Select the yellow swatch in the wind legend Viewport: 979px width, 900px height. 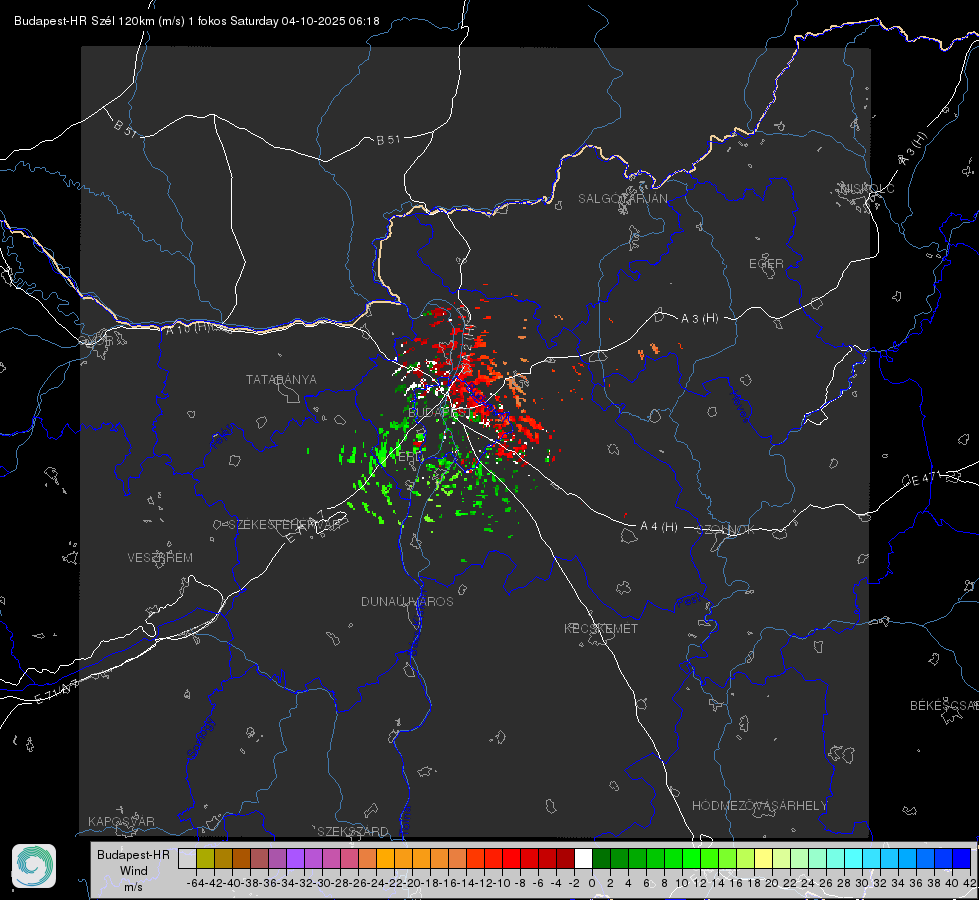tap(764, 858)
